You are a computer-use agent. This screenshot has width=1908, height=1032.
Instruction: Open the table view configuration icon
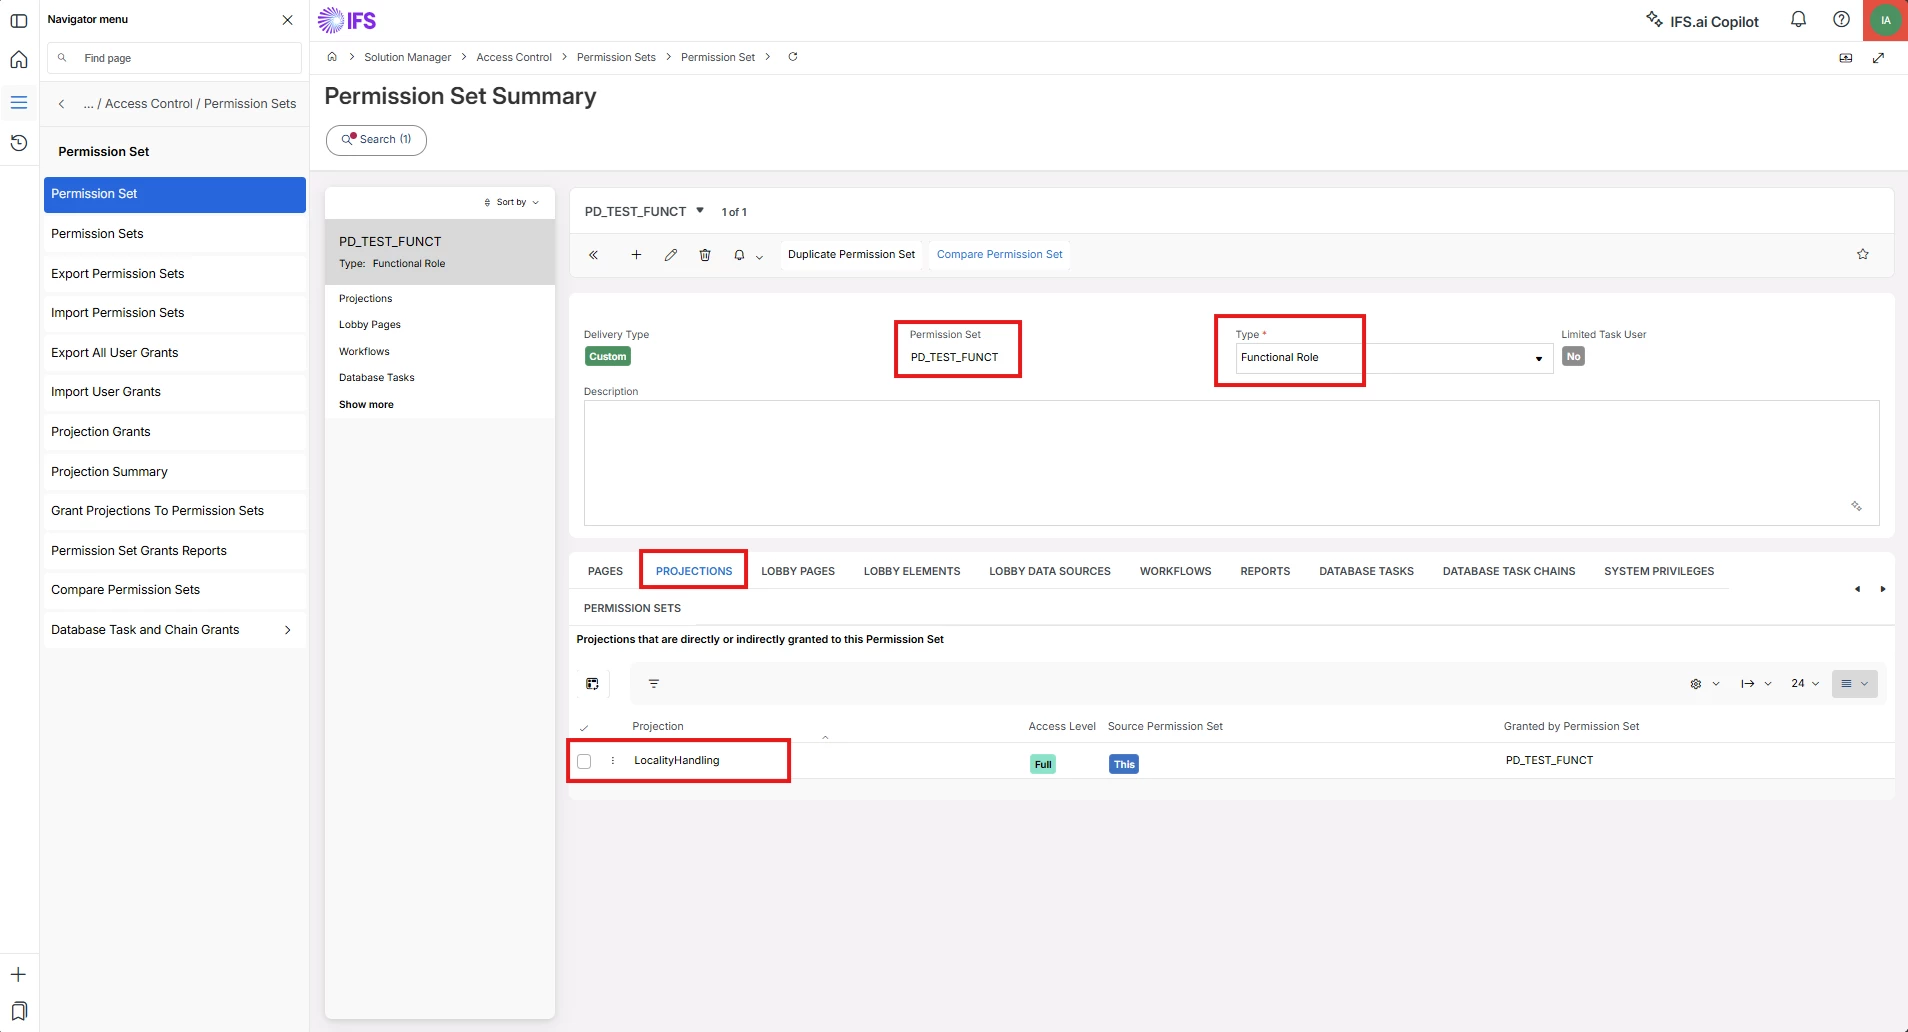[592, 684]
